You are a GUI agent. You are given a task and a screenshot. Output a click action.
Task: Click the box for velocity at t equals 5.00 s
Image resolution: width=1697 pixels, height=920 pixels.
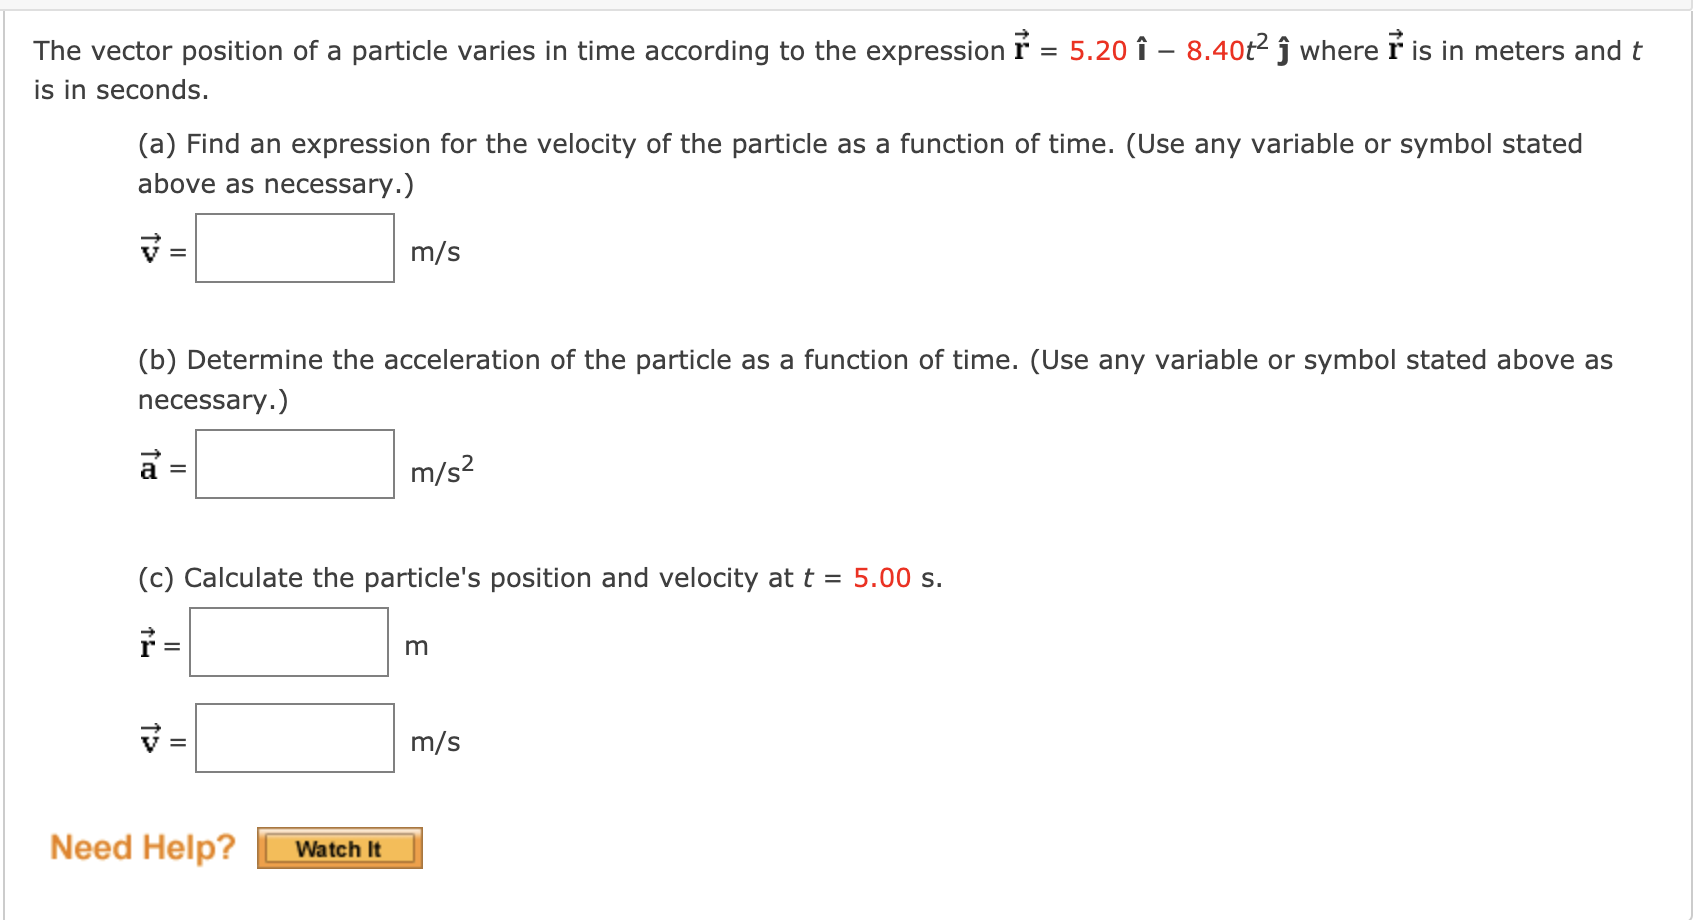295,738
